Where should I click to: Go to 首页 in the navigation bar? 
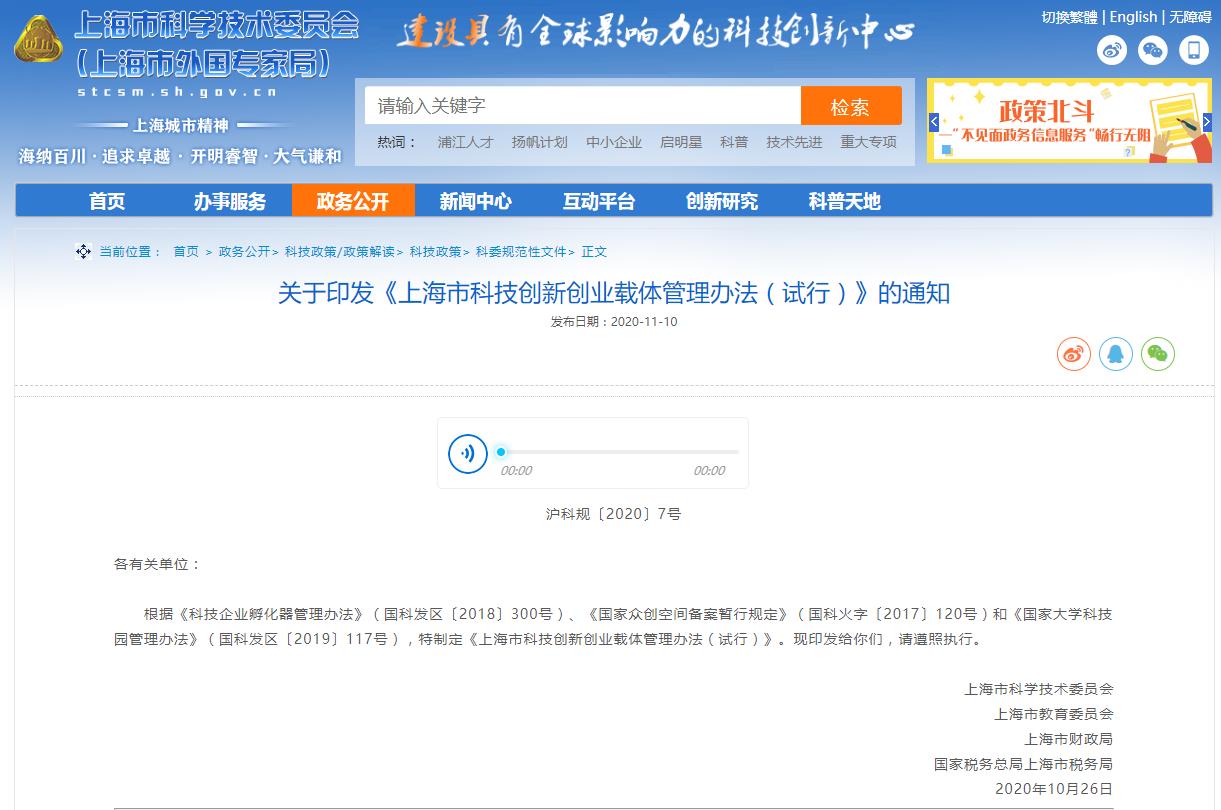coord(107,201)
